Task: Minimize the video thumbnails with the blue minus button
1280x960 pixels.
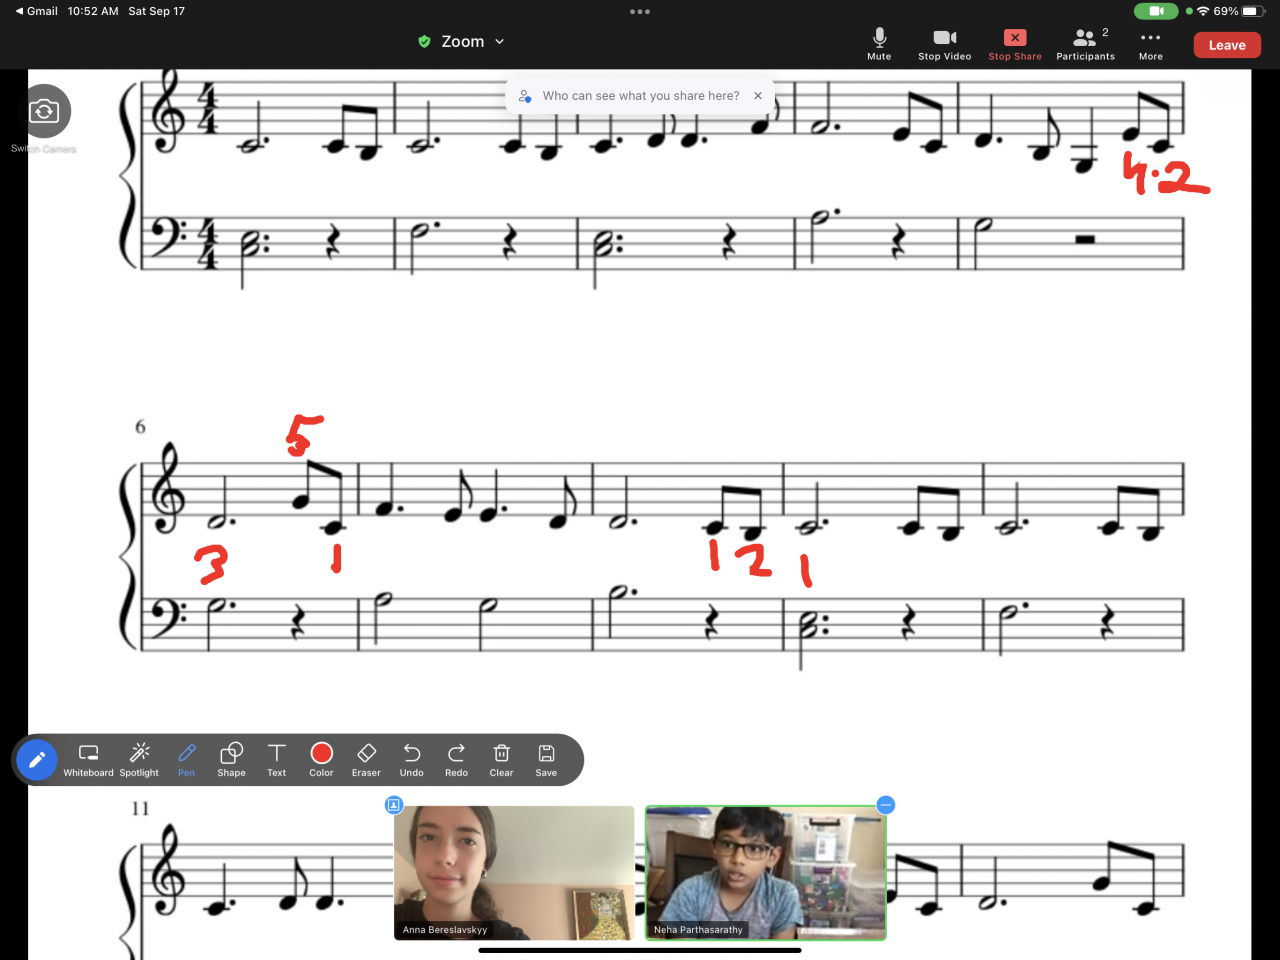Action: (885, 805)
